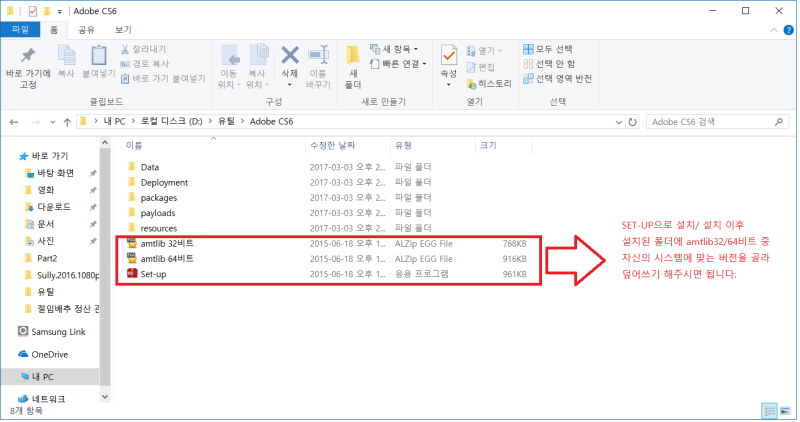The width and height of the screenshot is (800, 422).
Task: Choose 바로 가기 붙여넣기 command
Action: click(x=163, y=79)
